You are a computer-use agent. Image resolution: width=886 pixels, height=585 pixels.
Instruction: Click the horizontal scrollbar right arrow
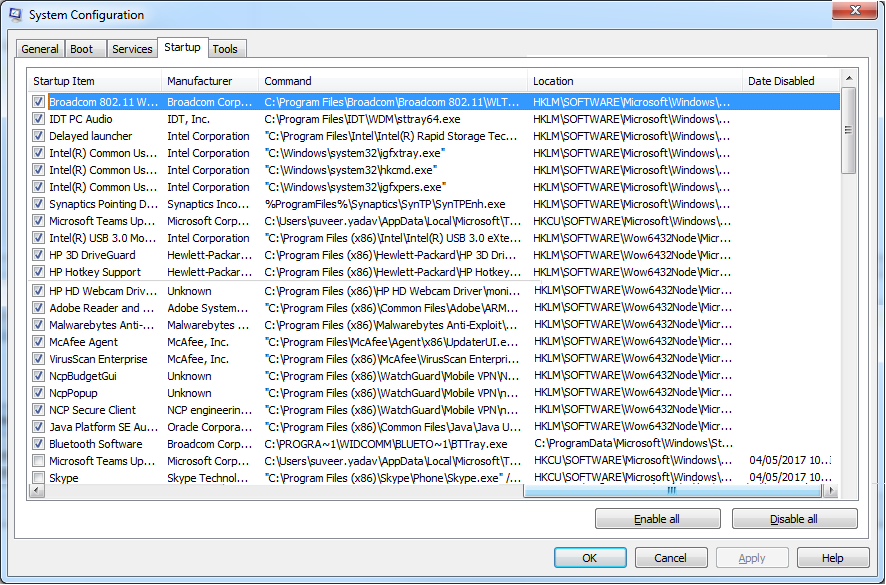pos(830,491)
